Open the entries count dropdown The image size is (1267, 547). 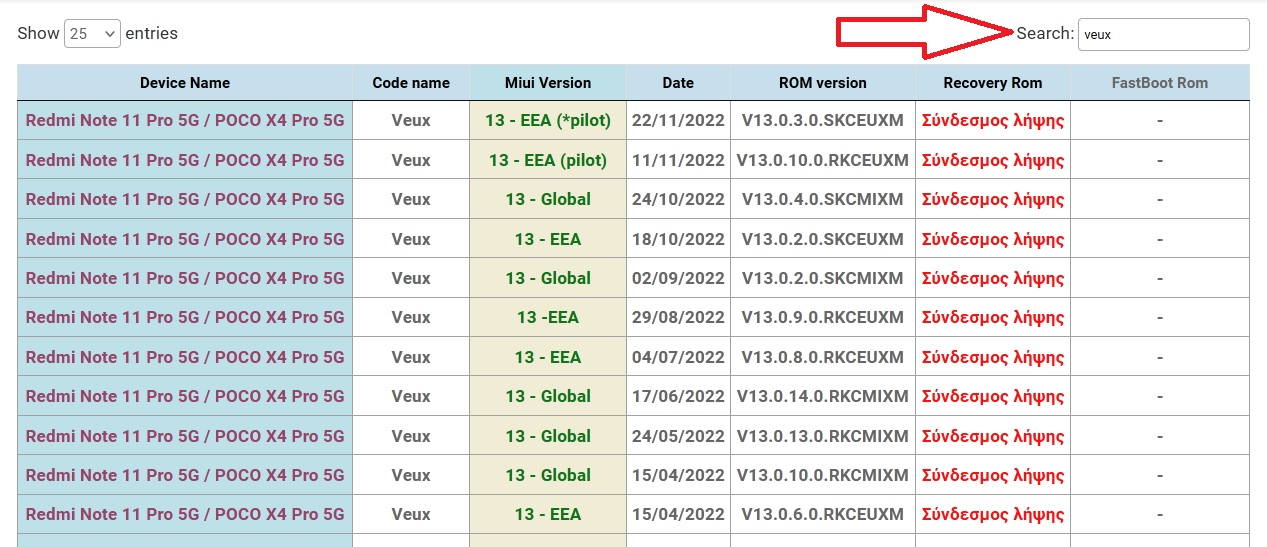(x=92, y=34)
